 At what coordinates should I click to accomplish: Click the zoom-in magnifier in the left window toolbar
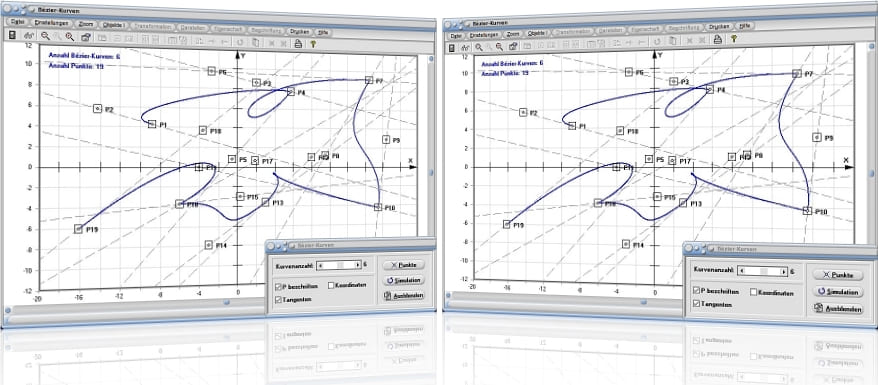pyautogui.click(x=45, y=36)
